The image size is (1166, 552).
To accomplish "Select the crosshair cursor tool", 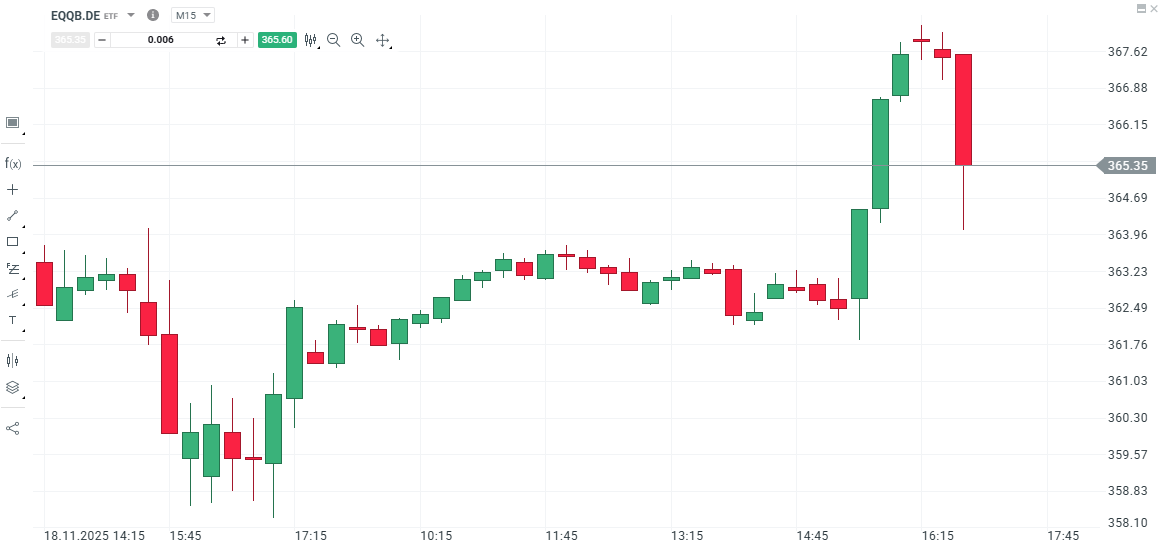I will point(13,189).
